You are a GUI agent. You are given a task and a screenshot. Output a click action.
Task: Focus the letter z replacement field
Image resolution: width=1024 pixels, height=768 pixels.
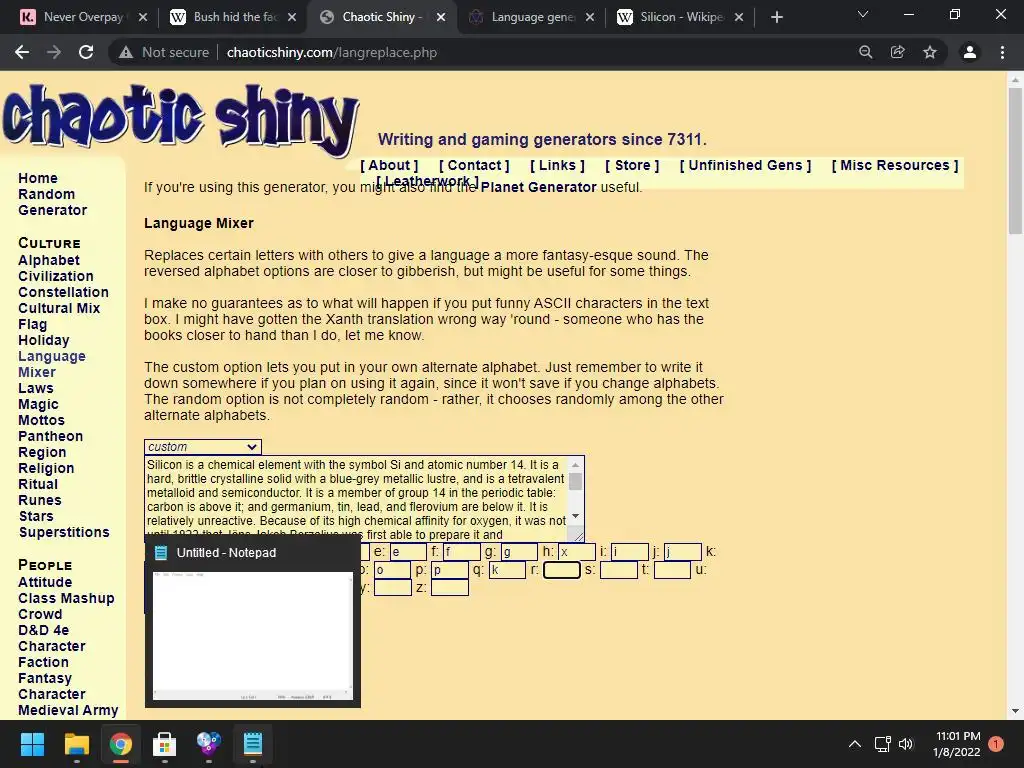449,587
